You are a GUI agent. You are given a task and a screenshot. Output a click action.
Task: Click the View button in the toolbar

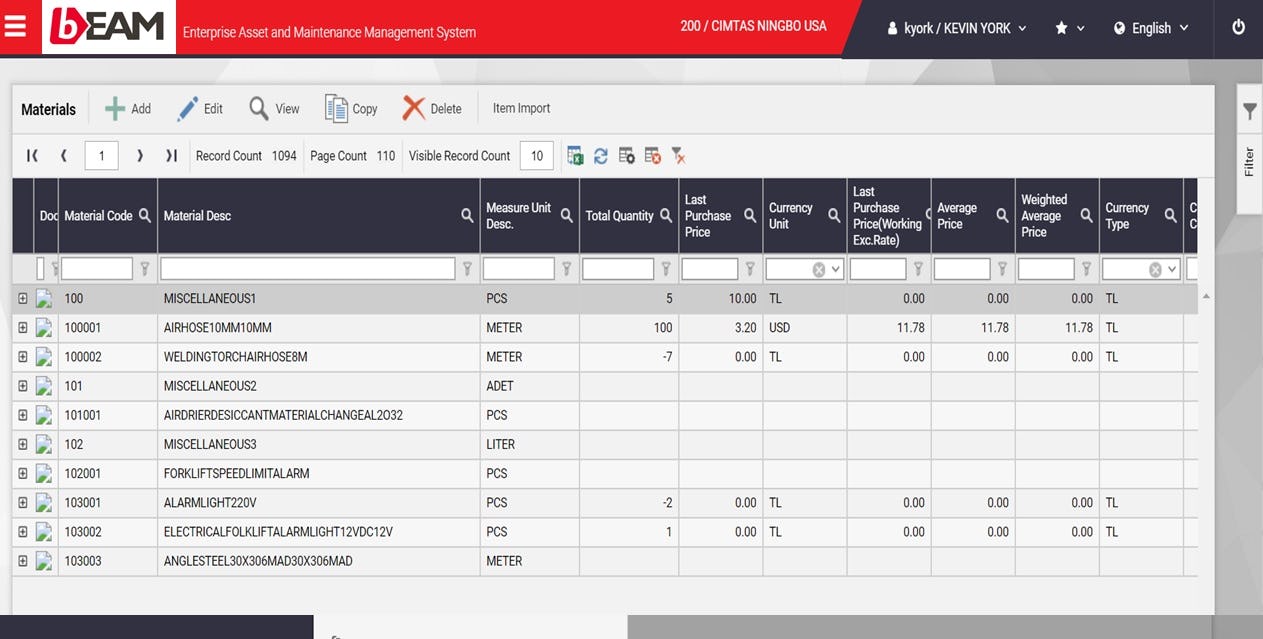pos(274,108)
